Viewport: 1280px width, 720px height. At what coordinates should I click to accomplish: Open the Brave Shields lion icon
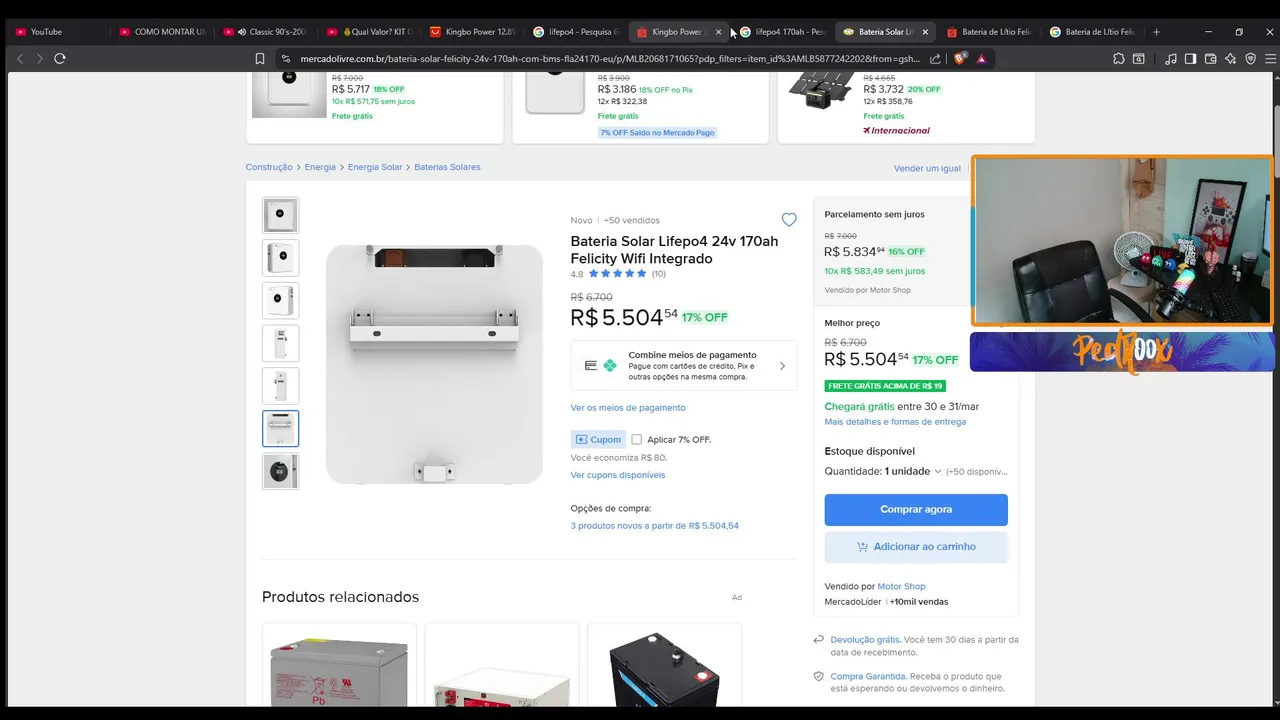(x=962, y=58)
